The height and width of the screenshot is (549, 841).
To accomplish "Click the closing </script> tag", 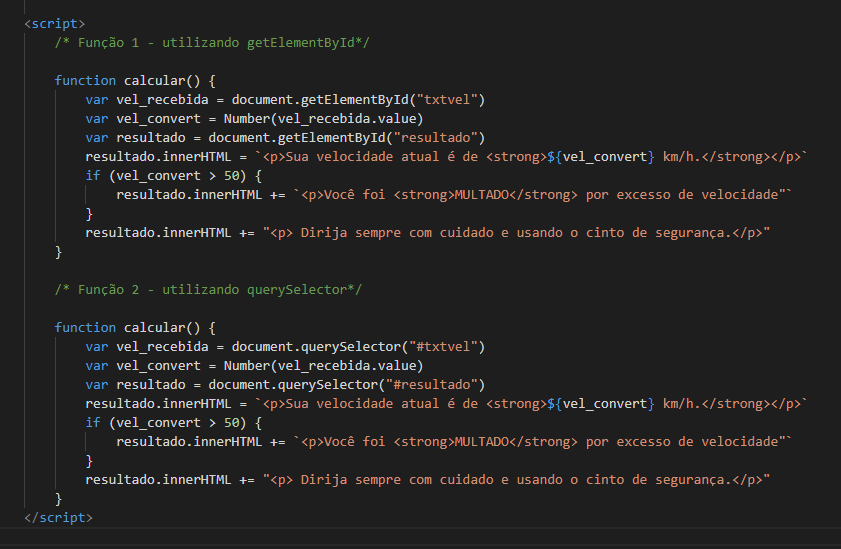I will click(x=58, y=517).
